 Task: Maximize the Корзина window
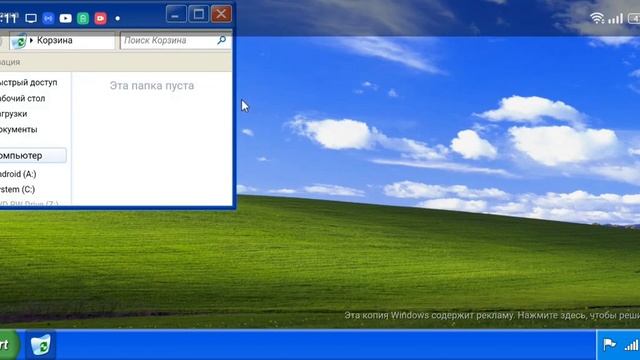[199, 14]
